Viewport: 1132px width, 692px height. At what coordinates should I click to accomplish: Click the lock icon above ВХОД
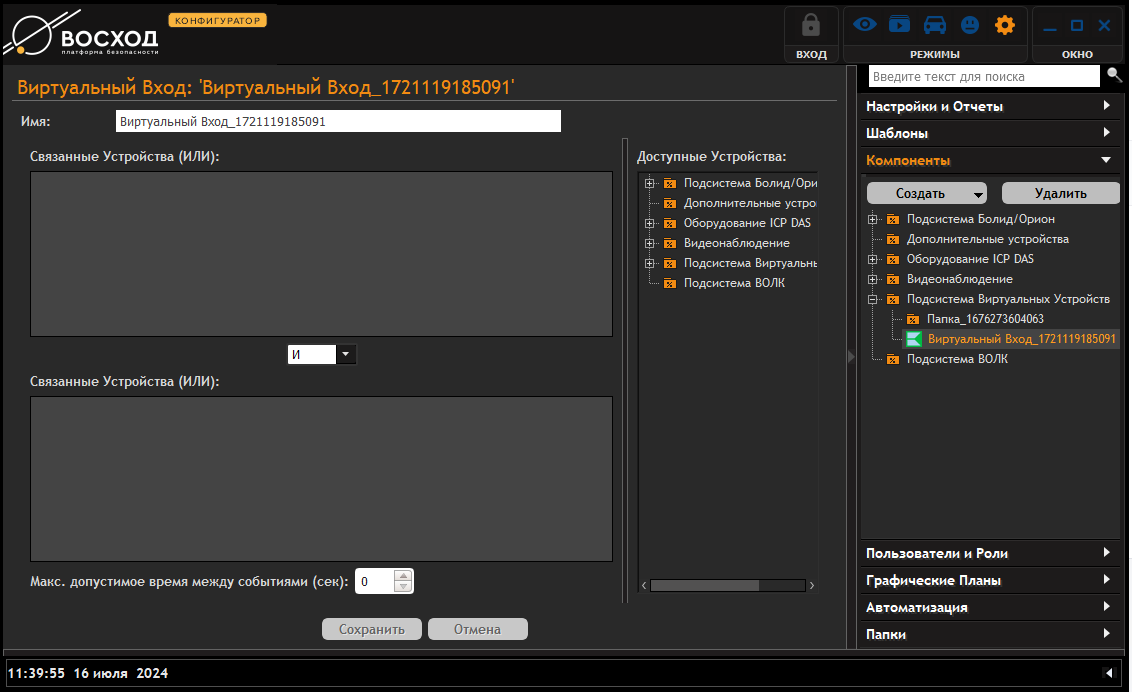pyautogui.click(x=811, y=25)
